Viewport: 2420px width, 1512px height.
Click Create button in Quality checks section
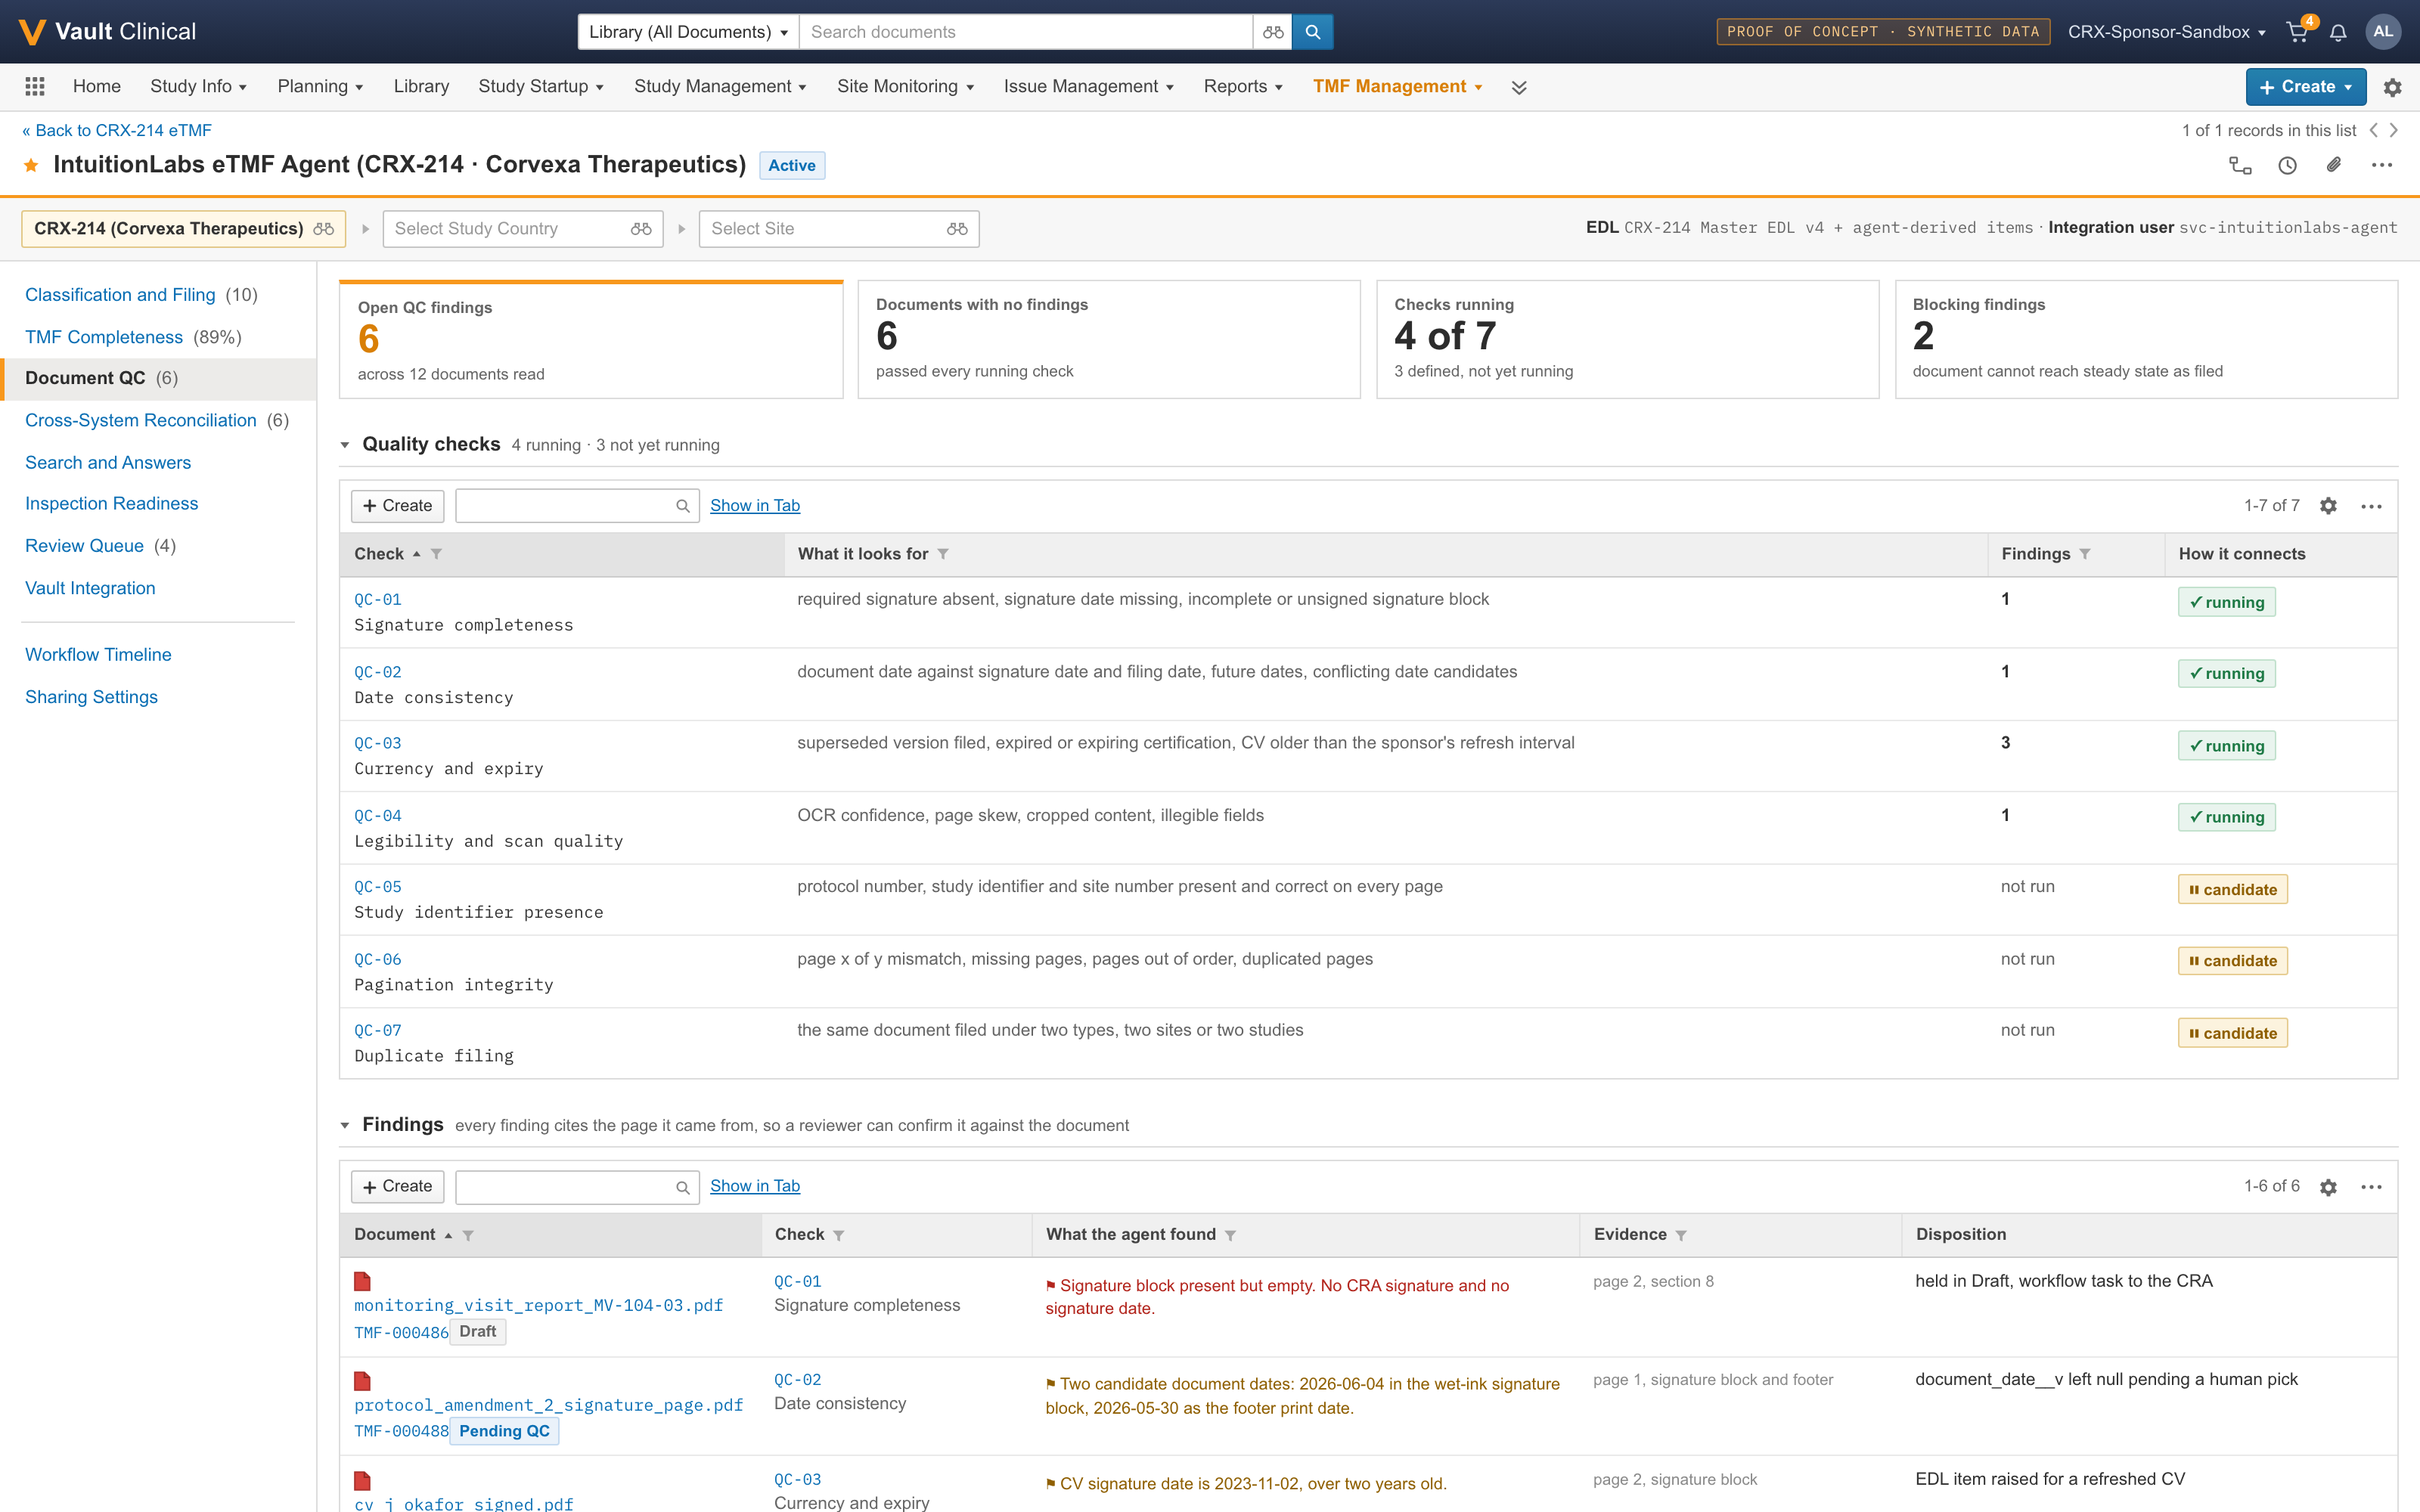click(x=397, y=506)
